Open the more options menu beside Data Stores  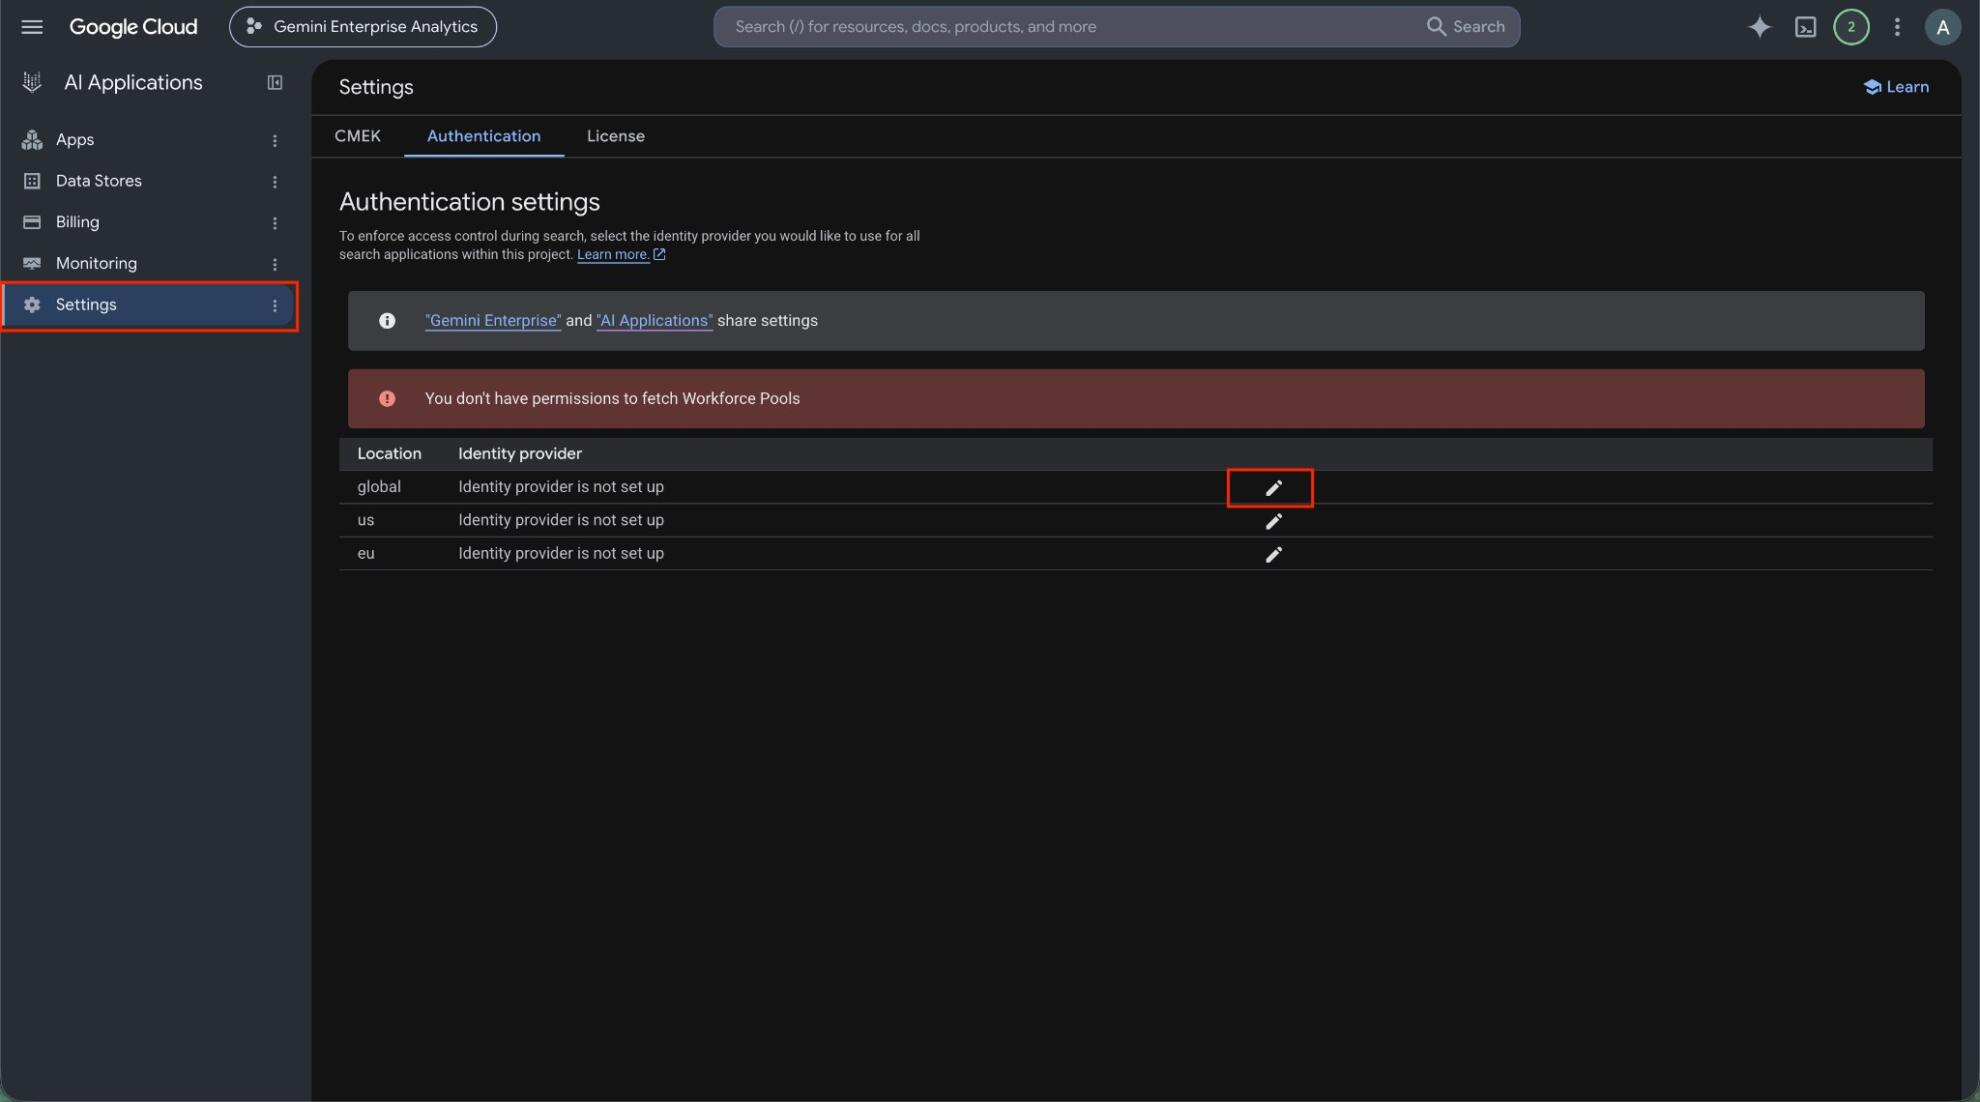275,182
